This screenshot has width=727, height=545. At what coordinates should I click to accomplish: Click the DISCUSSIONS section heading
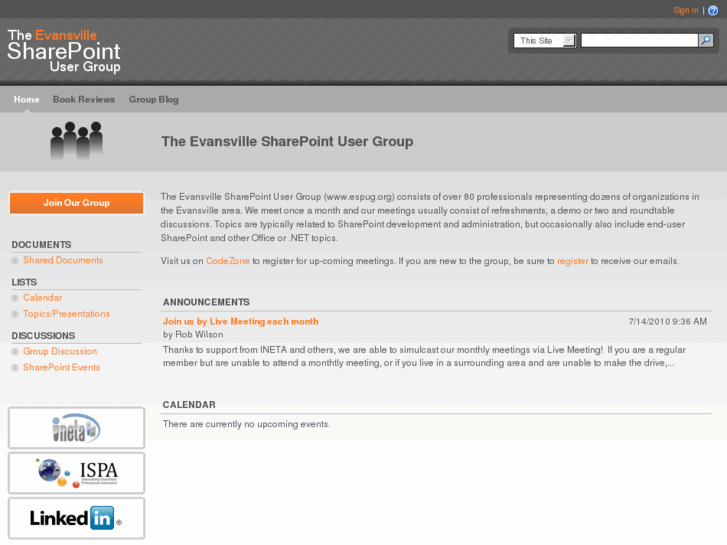pos(43,335)
